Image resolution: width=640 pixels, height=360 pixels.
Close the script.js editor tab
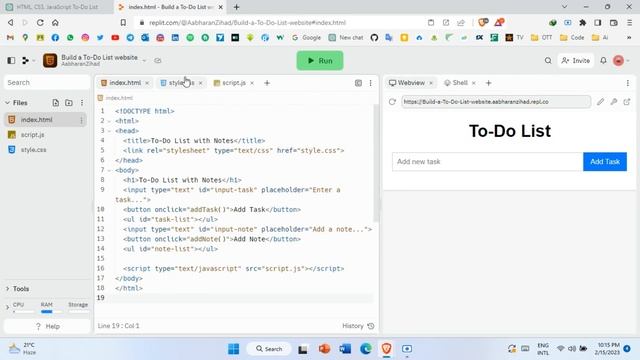click(252, 83)
